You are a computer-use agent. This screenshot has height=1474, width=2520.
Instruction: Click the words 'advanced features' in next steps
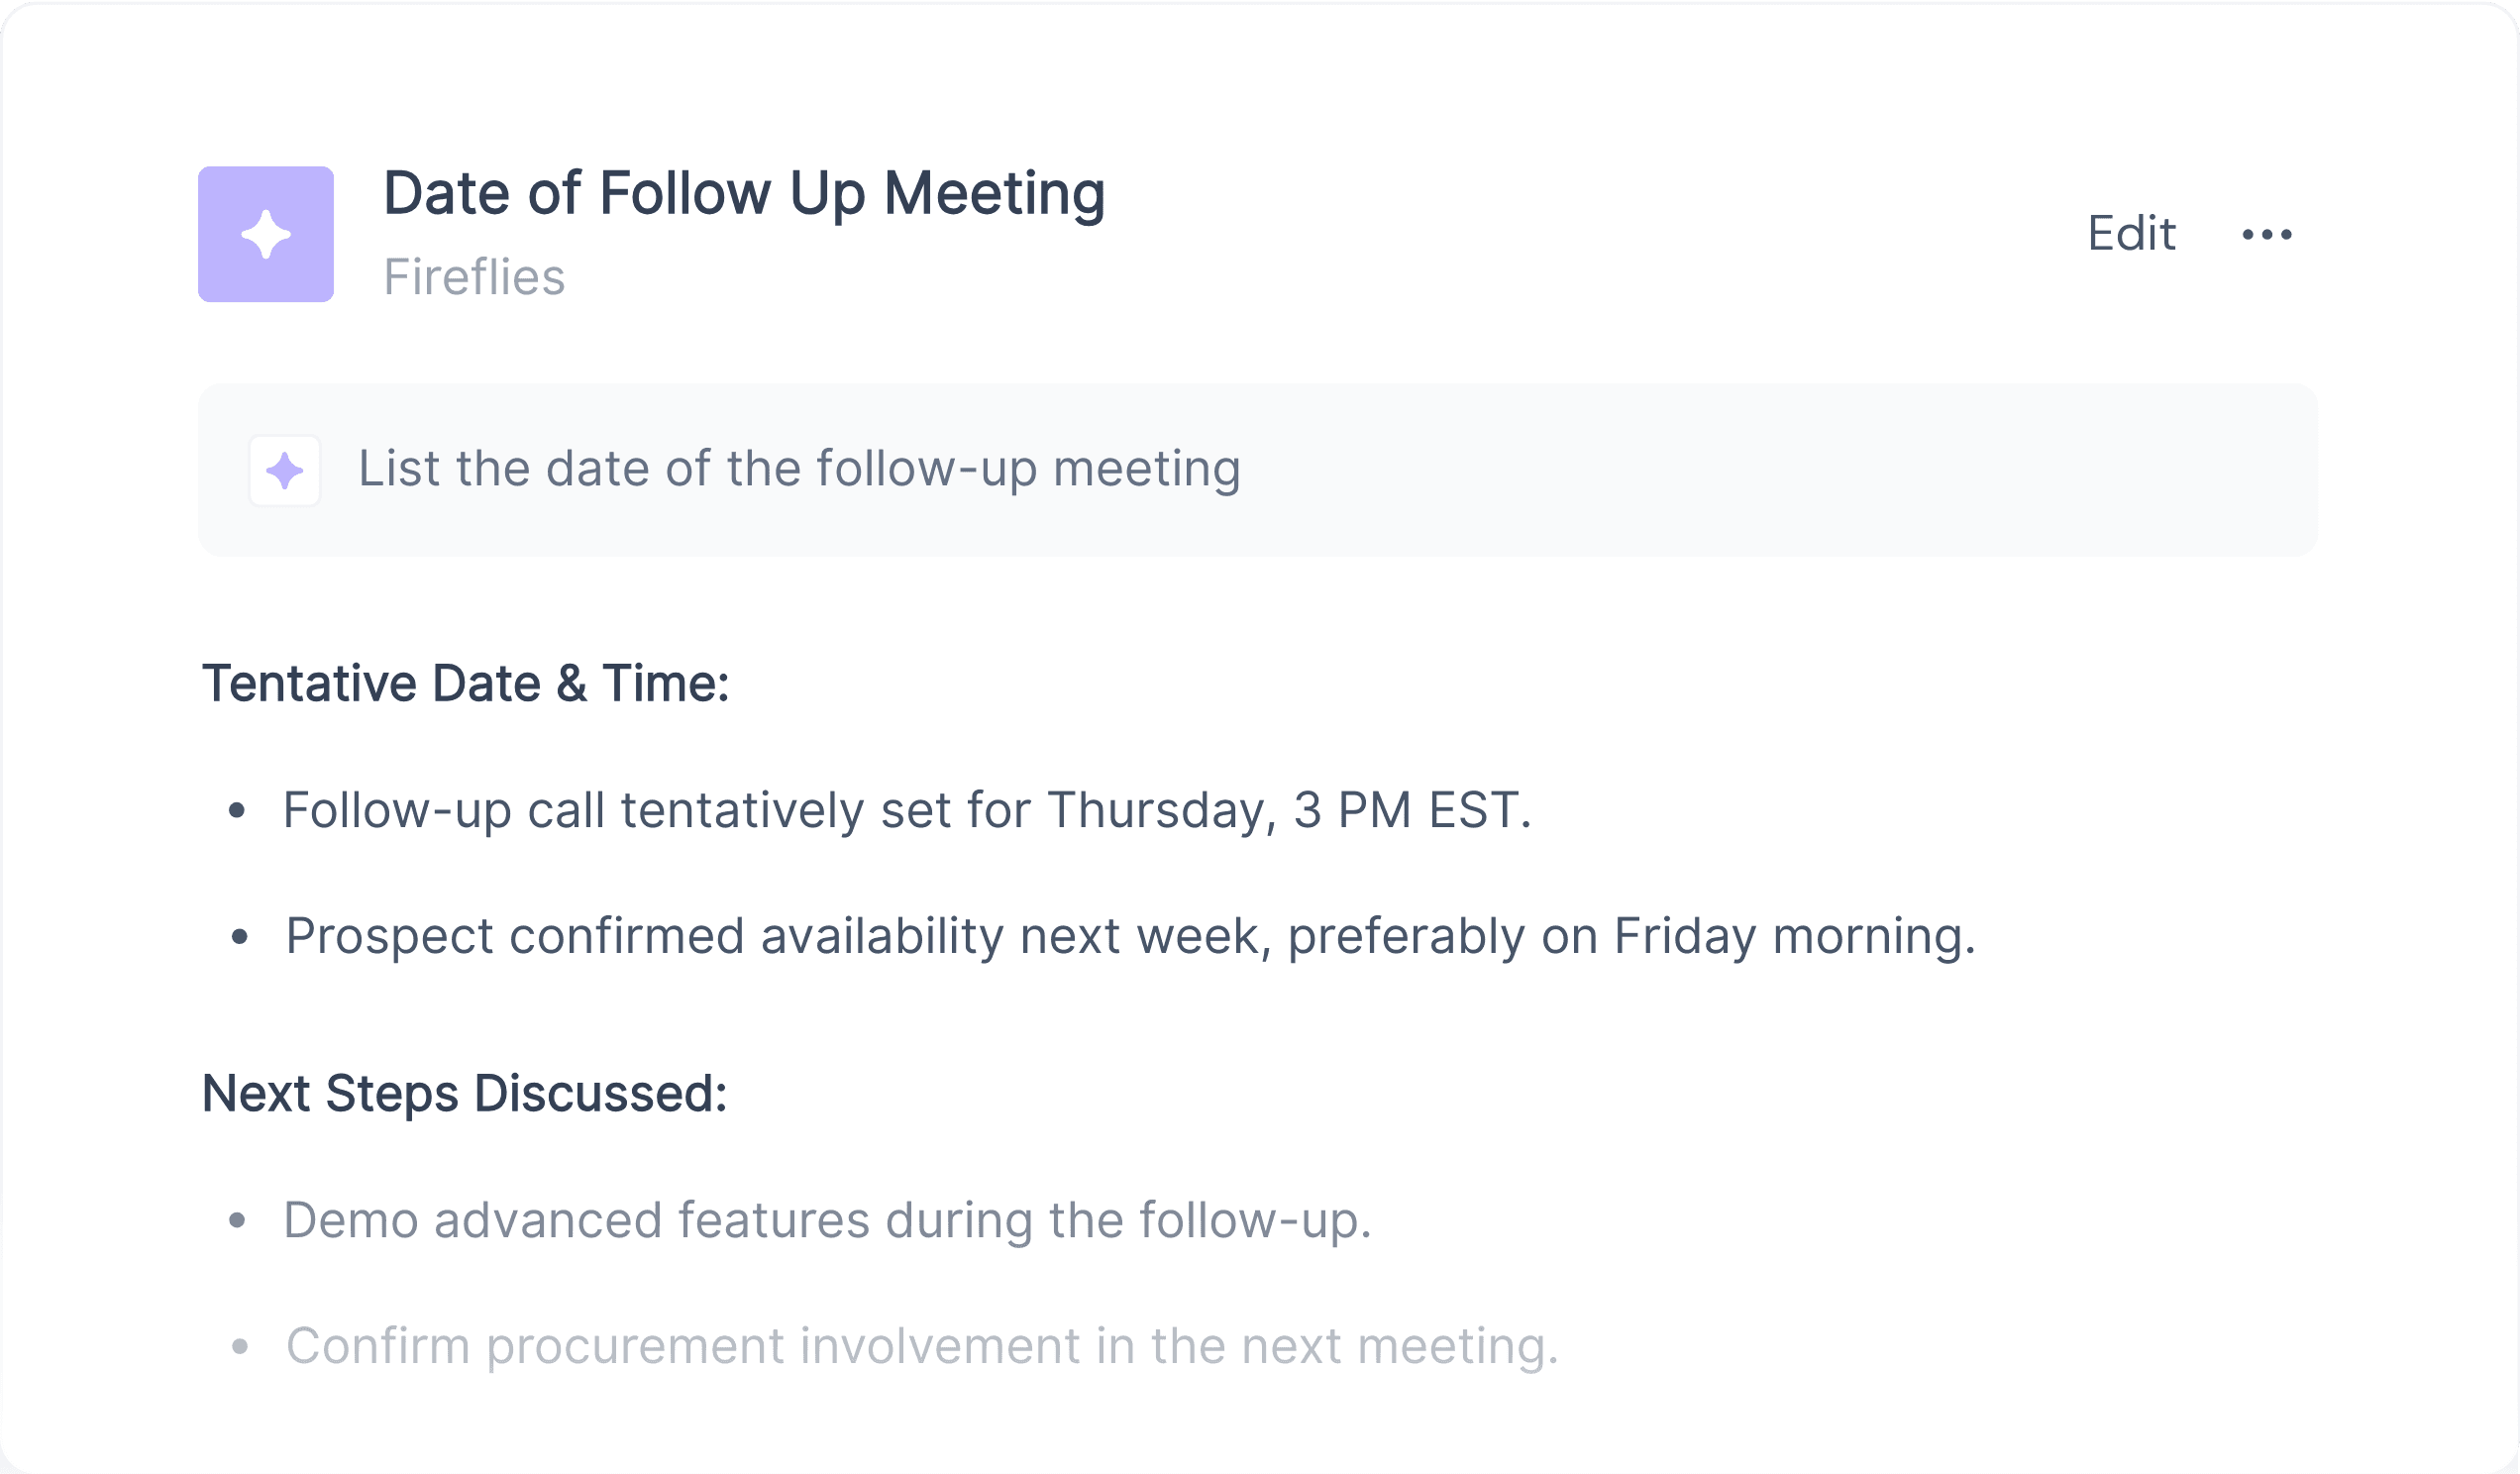(x=652, y=1220)
